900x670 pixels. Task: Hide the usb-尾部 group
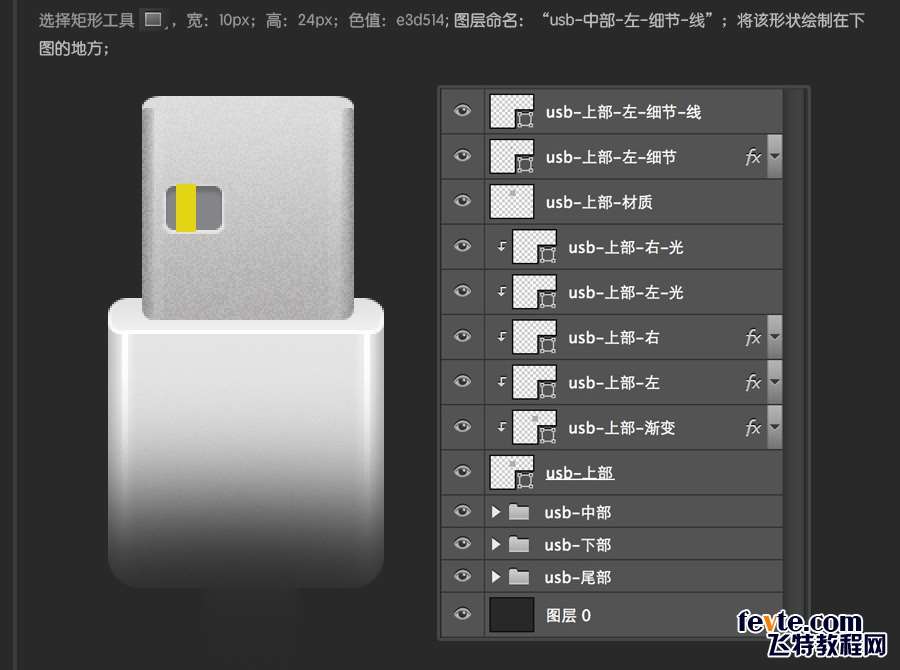coord(462,576)
